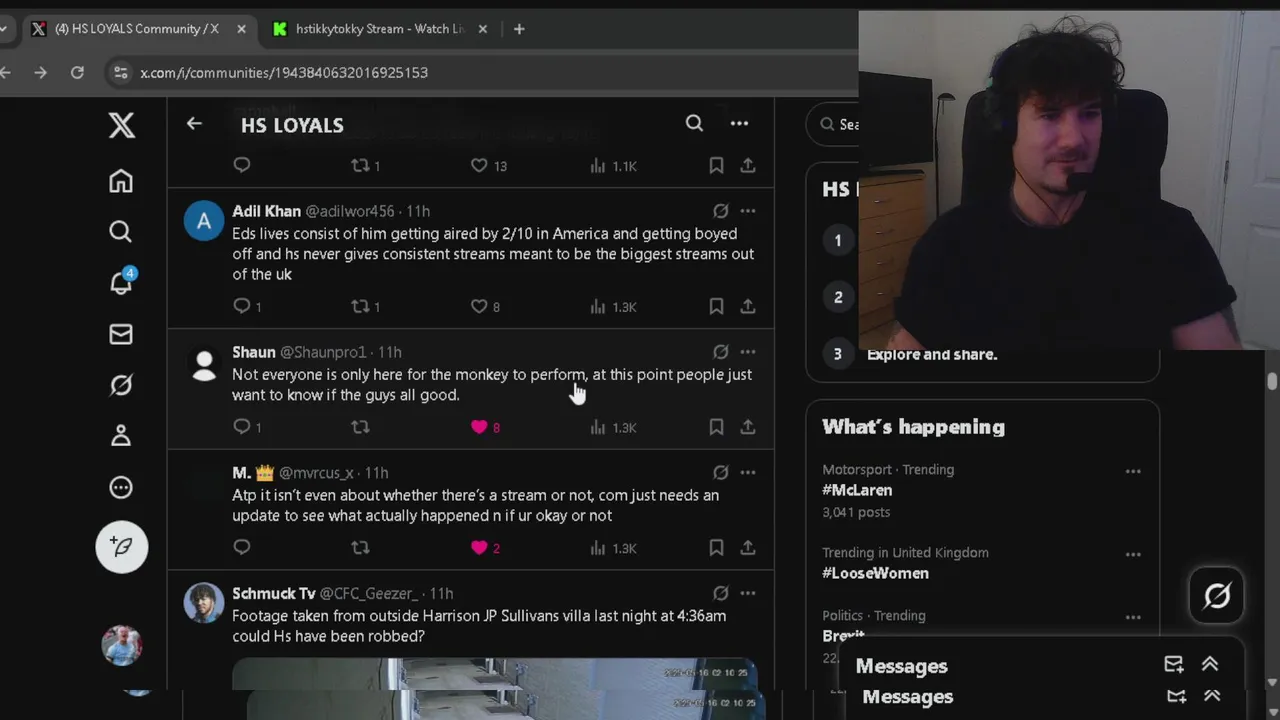This screenshot has width=1280, height=720.
Task: Open Profile icon in sidebar
Action: click(x=121, y=436)
